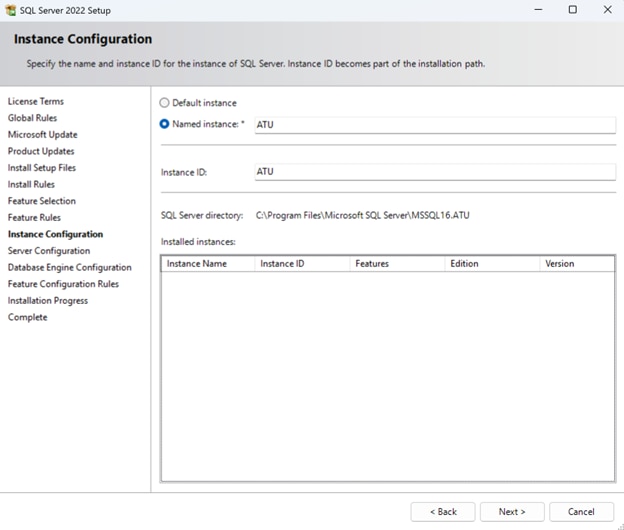Click the Installed instances label
The height and width of the screenshot is (530, 624).
198,242
